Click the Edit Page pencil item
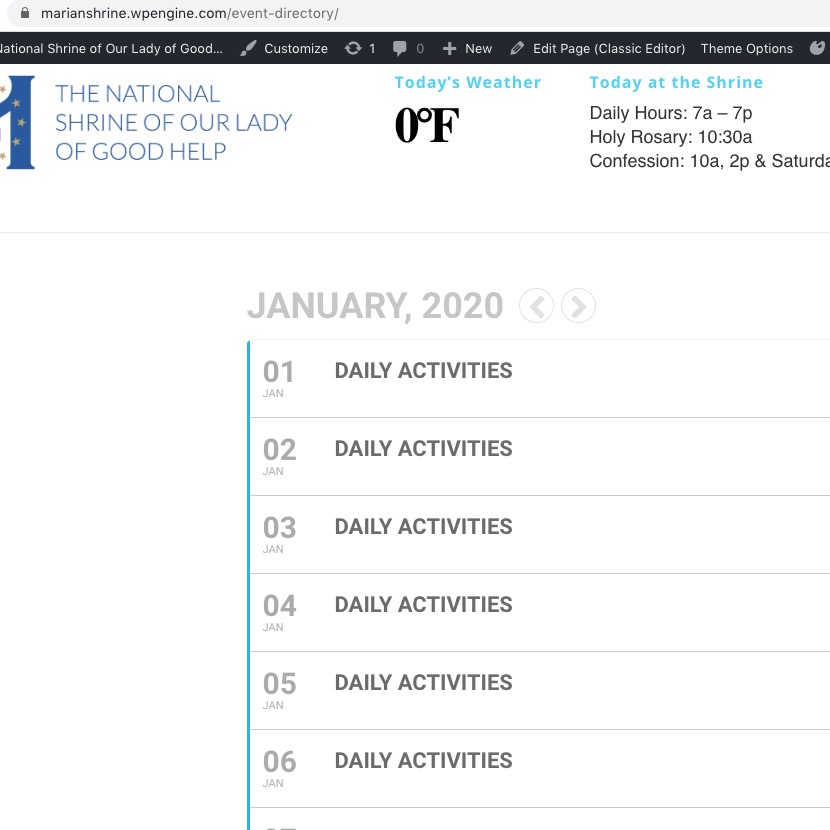The image size is (830, 830). [x=597, y=48]
